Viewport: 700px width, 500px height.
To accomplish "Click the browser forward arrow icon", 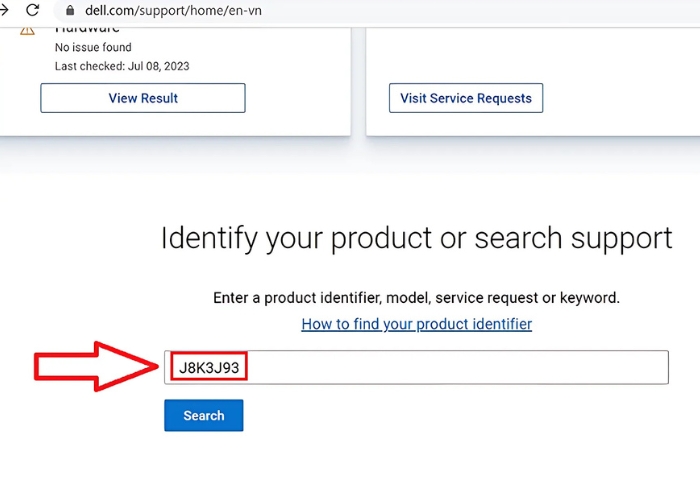I will (x=5, y=11).
